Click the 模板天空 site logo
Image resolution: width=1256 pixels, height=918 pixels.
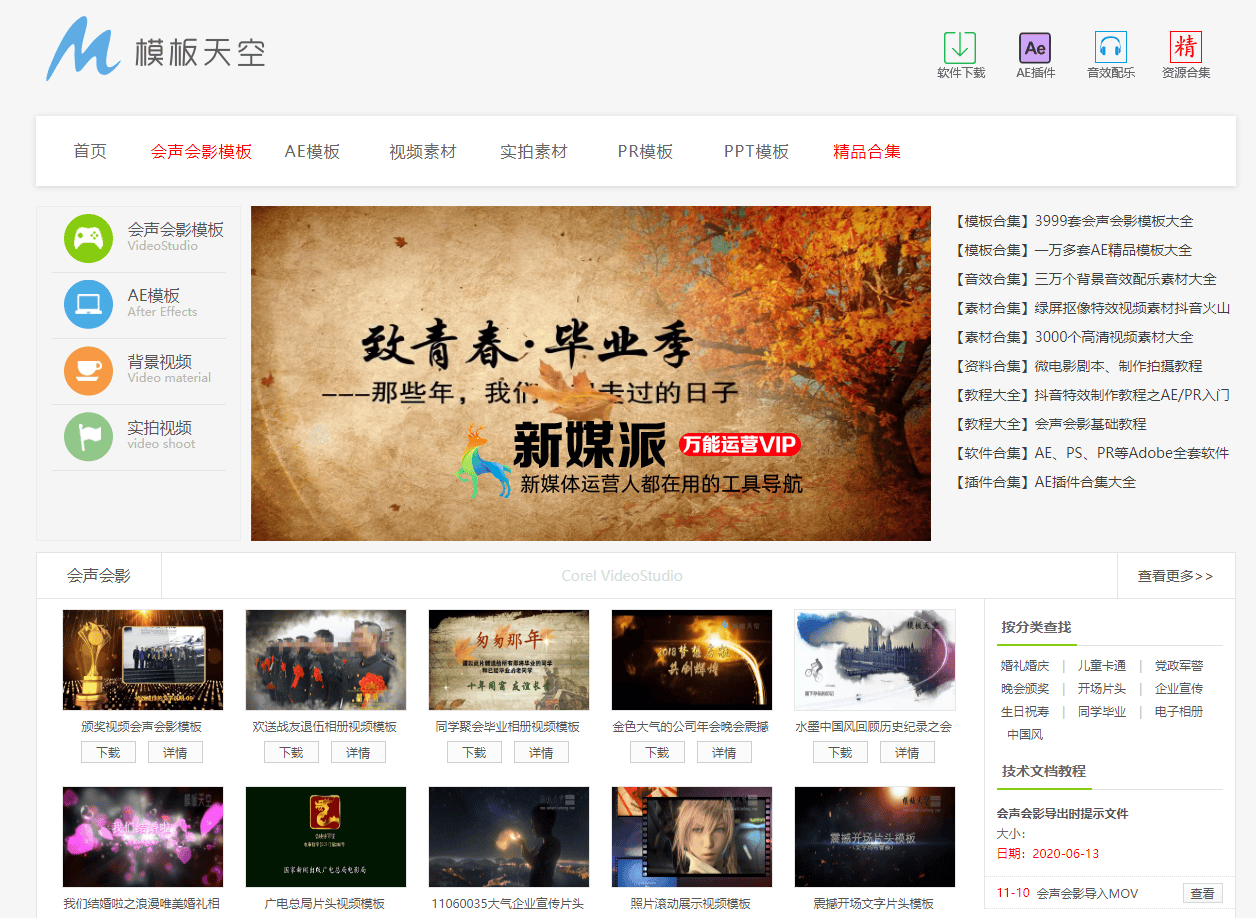(x=156, y=50)
